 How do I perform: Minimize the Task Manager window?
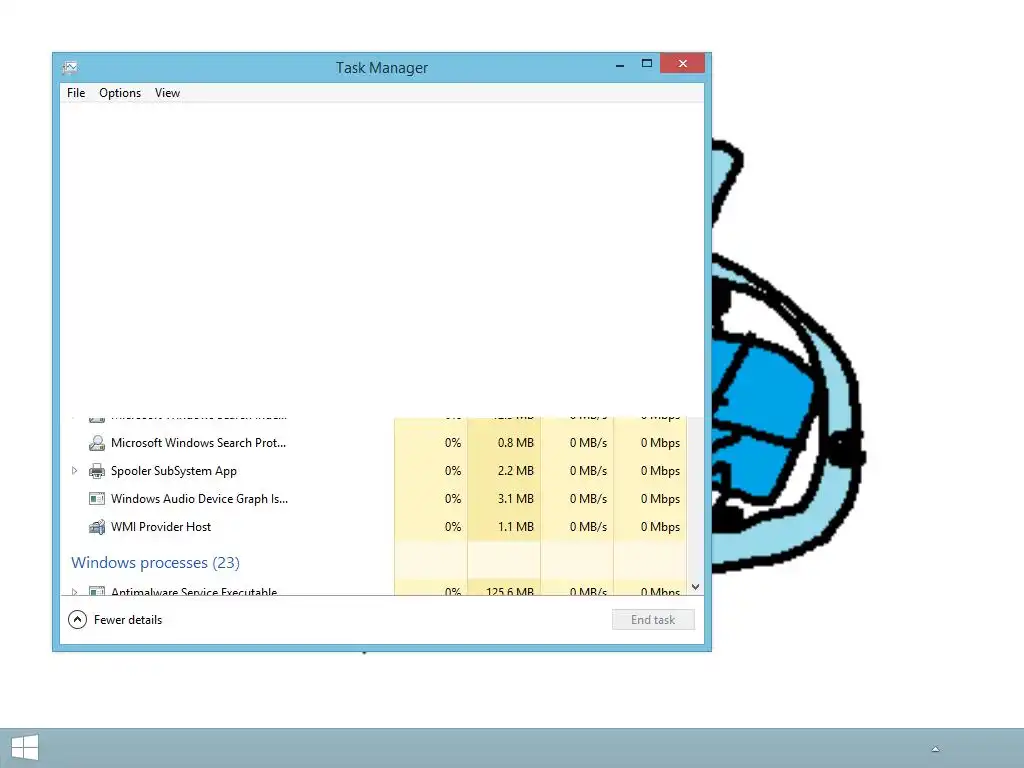click(620, 64)
